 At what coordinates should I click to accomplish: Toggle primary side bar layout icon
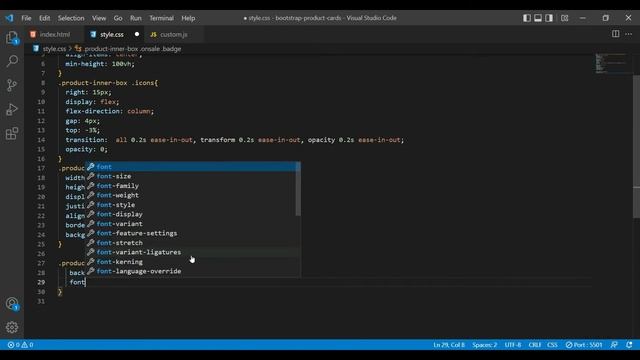[527, 18]
